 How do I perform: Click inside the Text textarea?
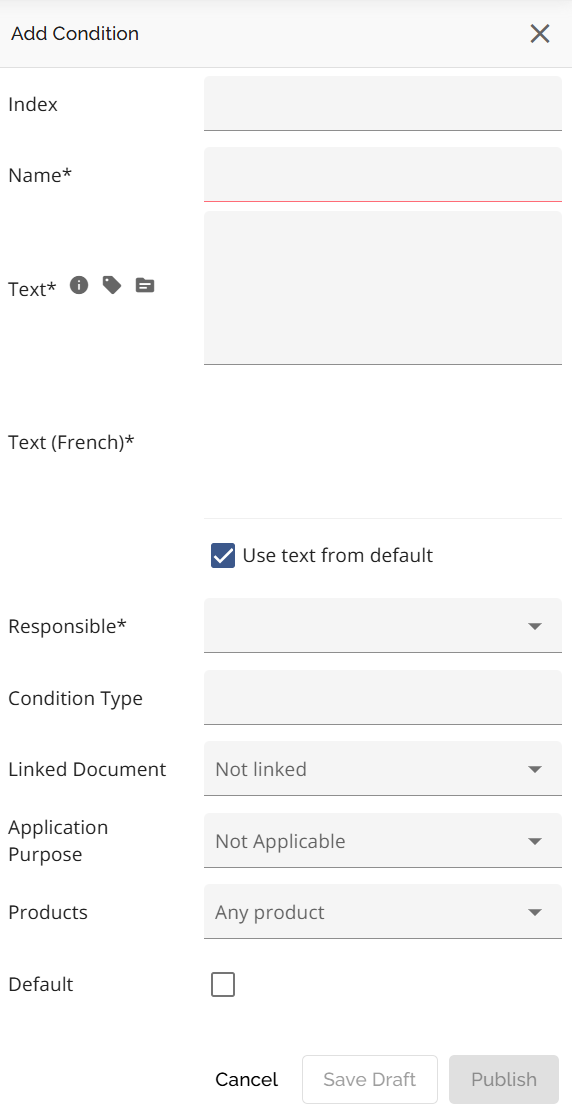[383, 288]
